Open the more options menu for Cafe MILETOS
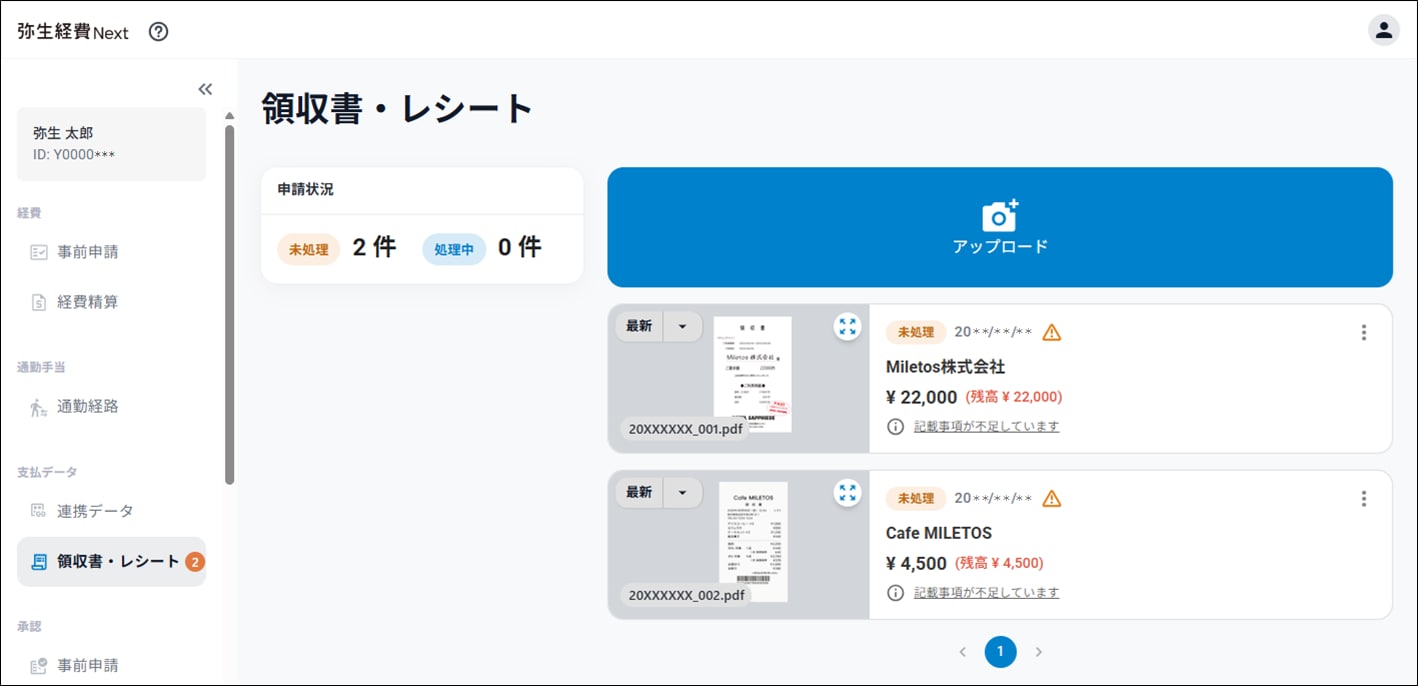The height and width of the screenshot is (686, 1418). (1363, 499)
